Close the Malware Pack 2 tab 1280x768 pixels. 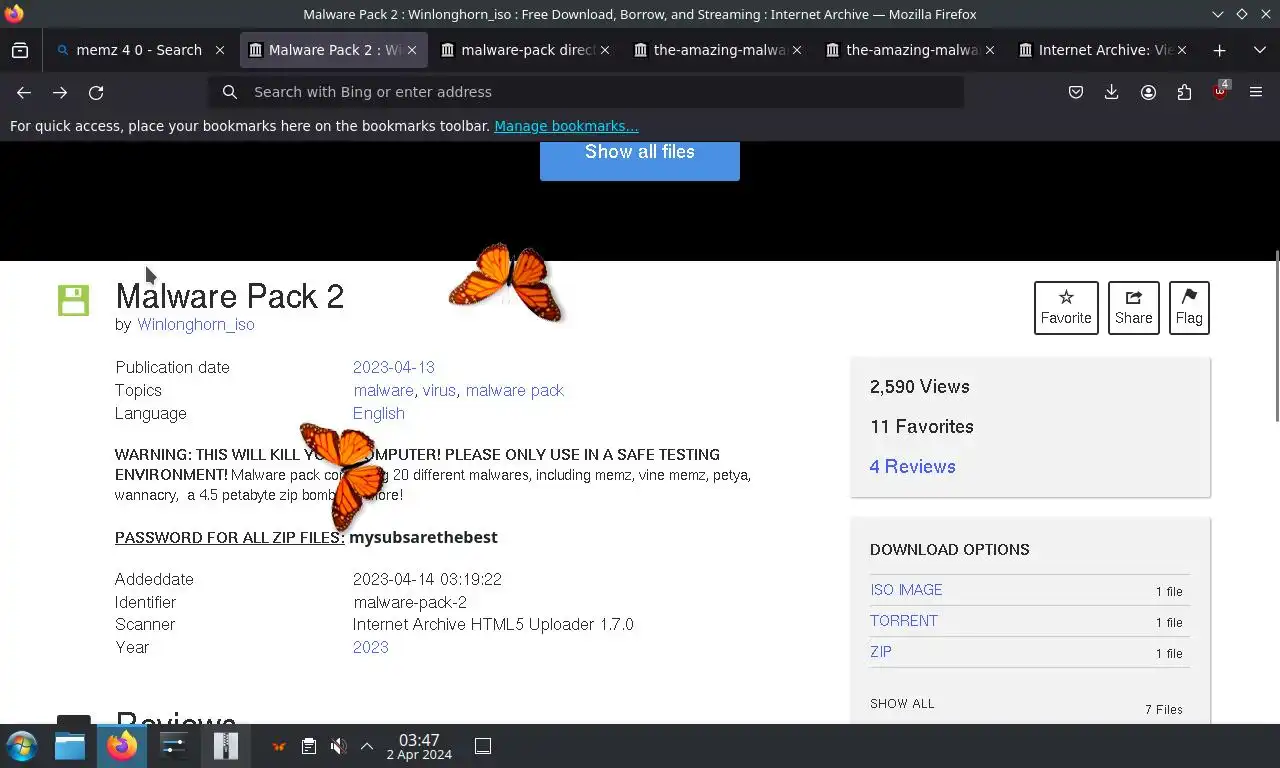click(412, 50)
